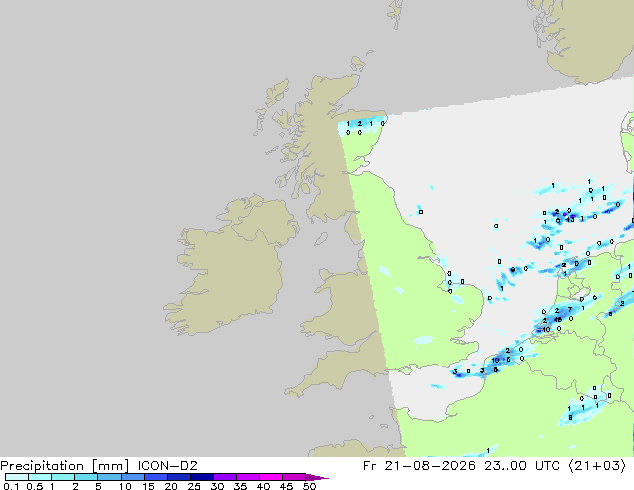634x490 pixels.
Task: Select the 5 to 10 mm legend swatch
Action: coord(110,477)
